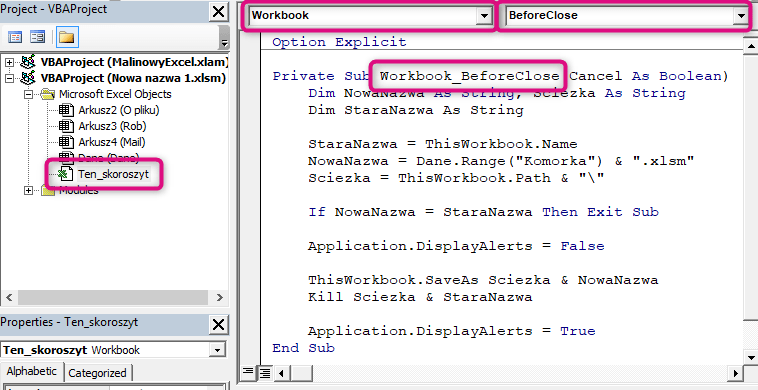
Task: Select Dane (Dane) sheet object
Action: (108, 158)
